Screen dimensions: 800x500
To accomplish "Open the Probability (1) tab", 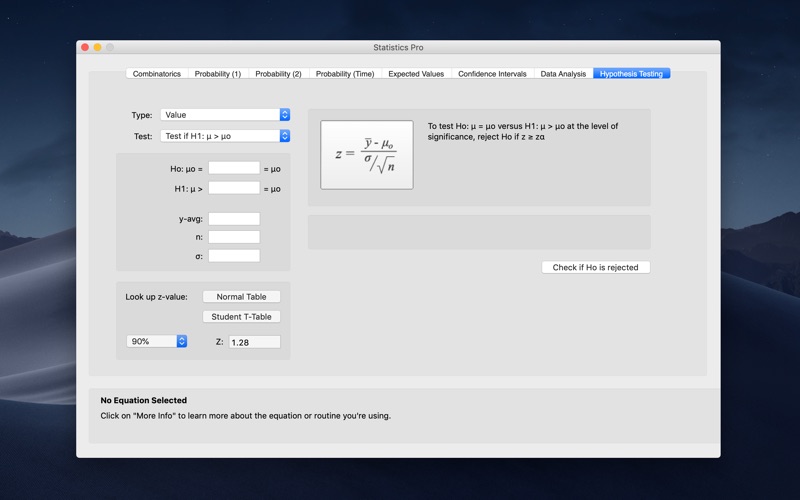I will tap(218, 73).
